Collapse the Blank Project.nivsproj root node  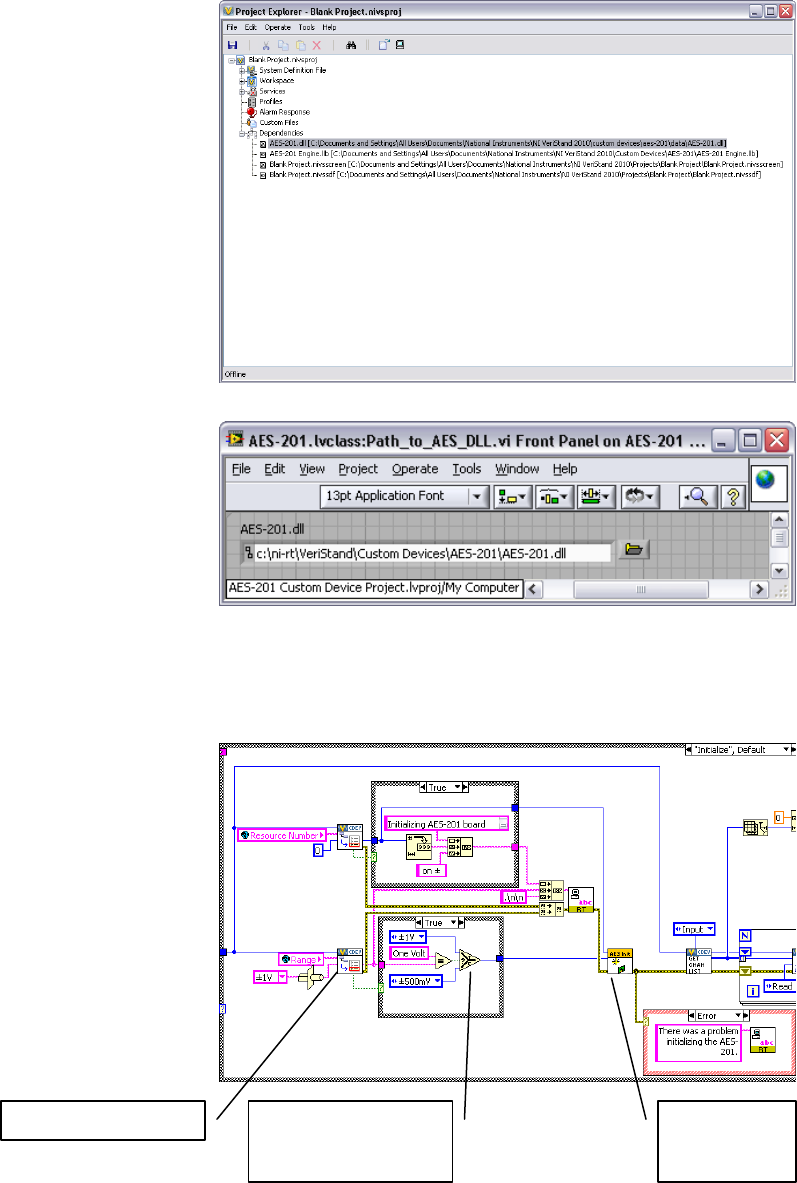[x=231, y=60]
